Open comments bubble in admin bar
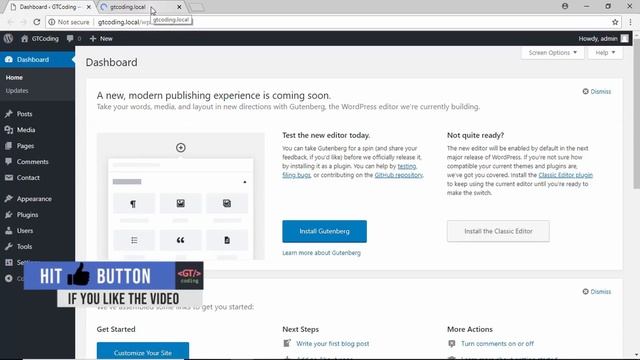 (x=70, y=38)
